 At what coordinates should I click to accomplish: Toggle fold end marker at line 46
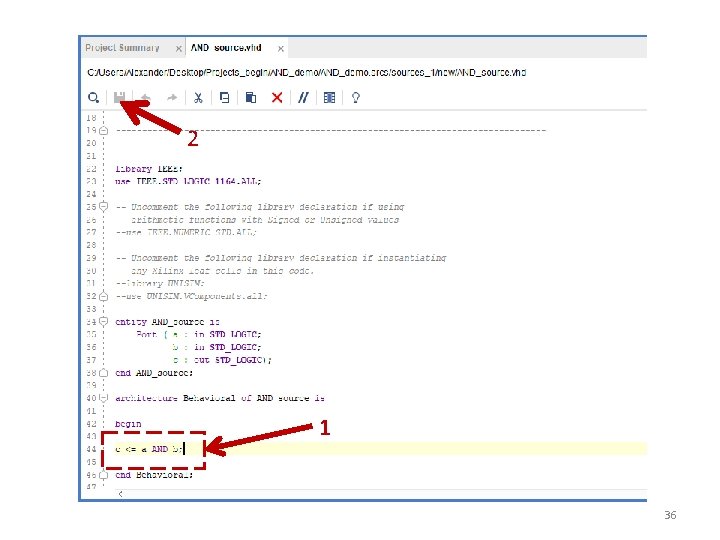pos(104,475)
